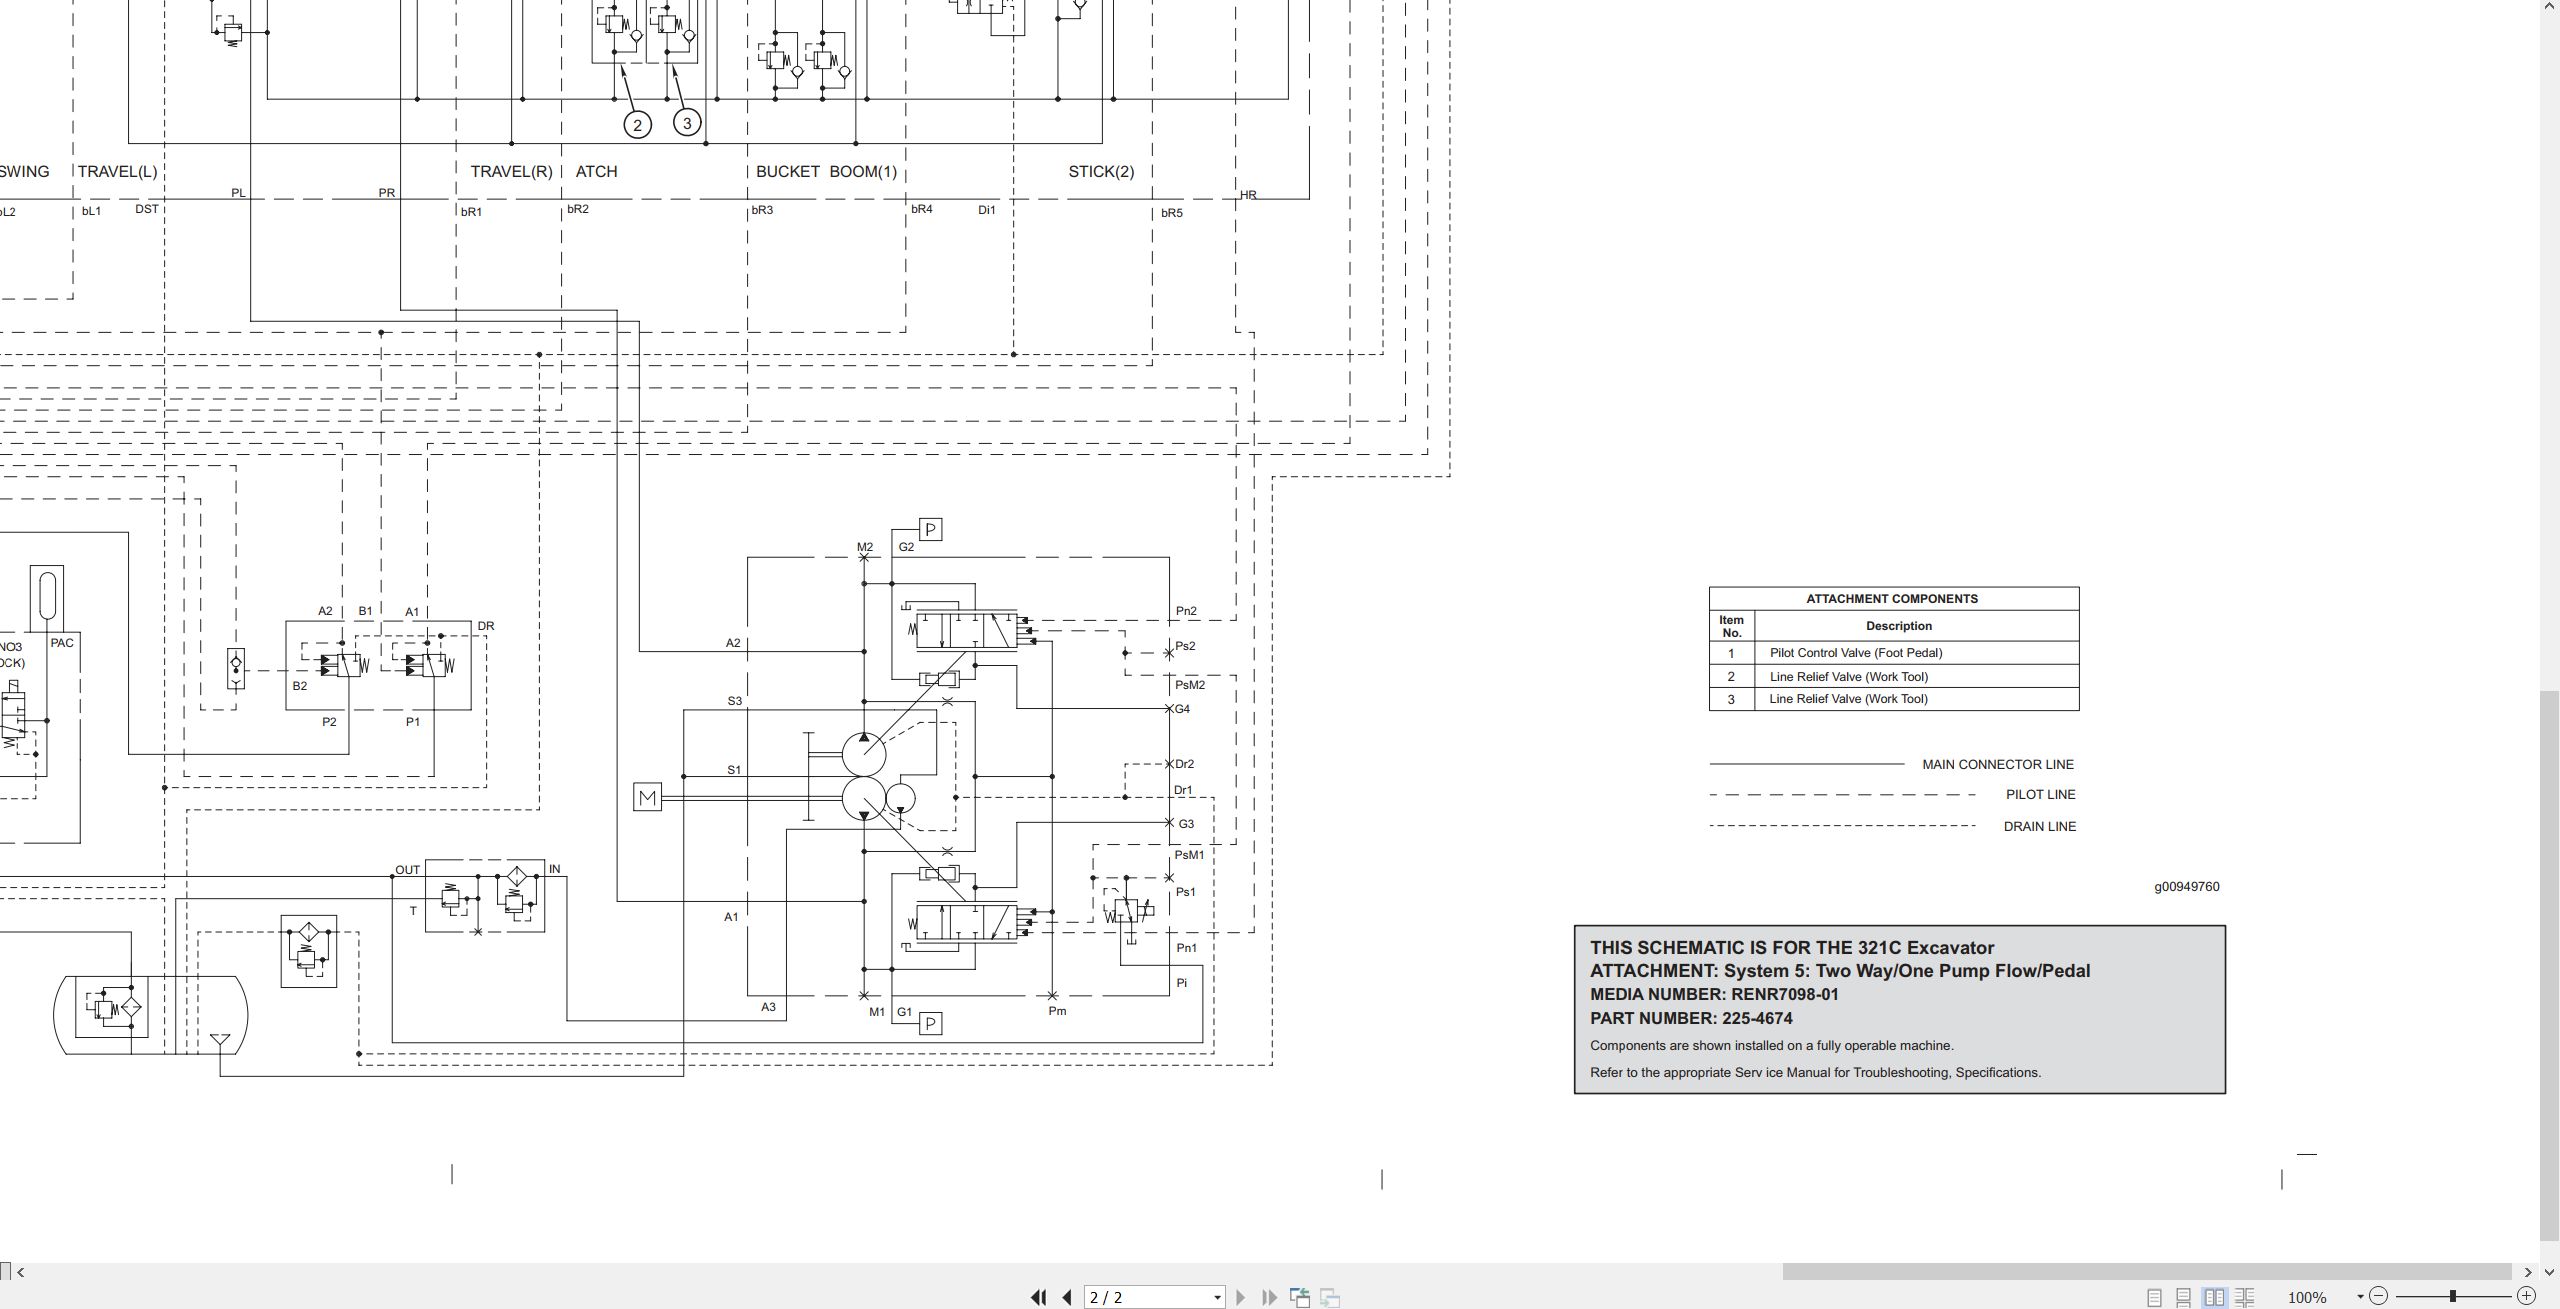Click item 2 'Line Relief Valve (Work Tool)' row
2560x1309 pixels.
tap(1894, 677)
